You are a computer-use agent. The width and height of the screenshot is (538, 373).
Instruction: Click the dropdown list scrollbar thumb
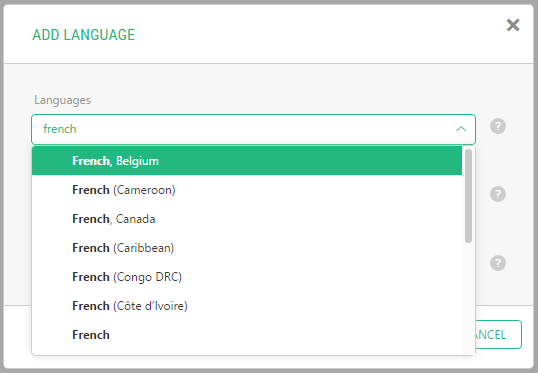click(x=468, y=196)
